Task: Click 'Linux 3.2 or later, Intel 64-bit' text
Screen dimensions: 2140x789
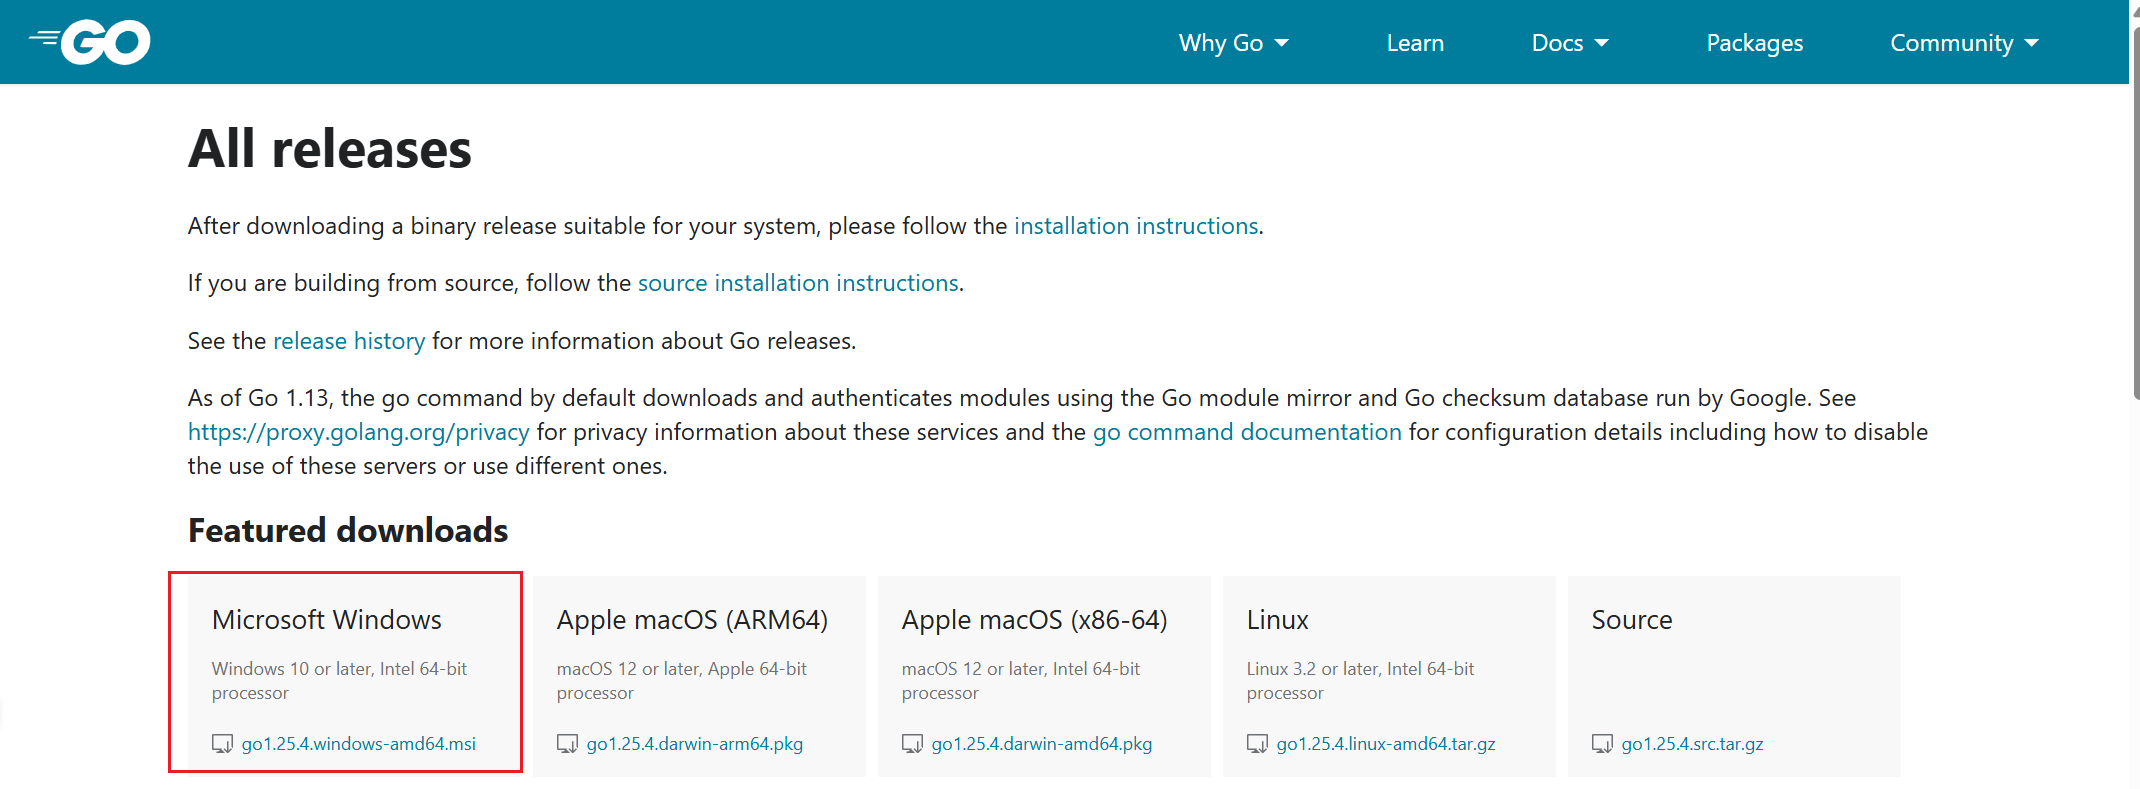Action: 1360,669
